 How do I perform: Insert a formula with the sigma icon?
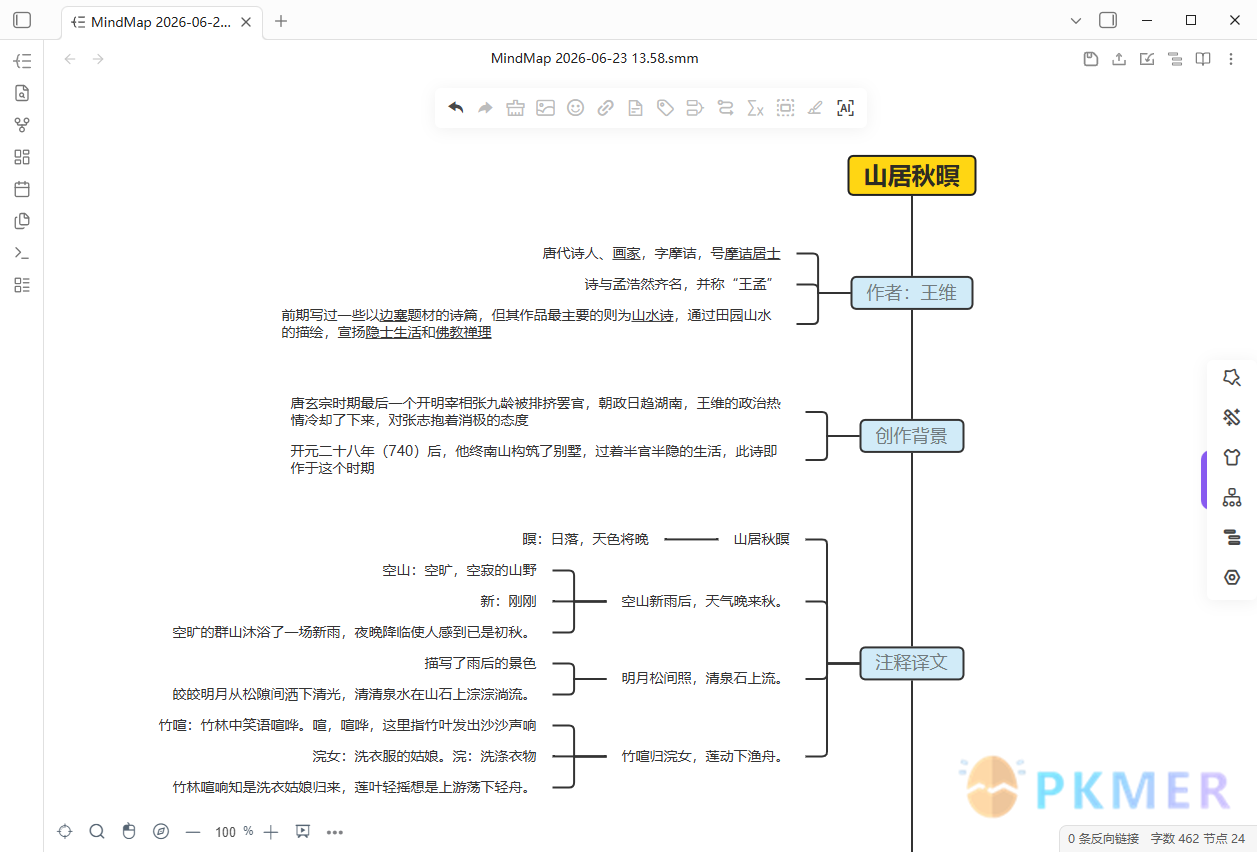pos(755,108)
